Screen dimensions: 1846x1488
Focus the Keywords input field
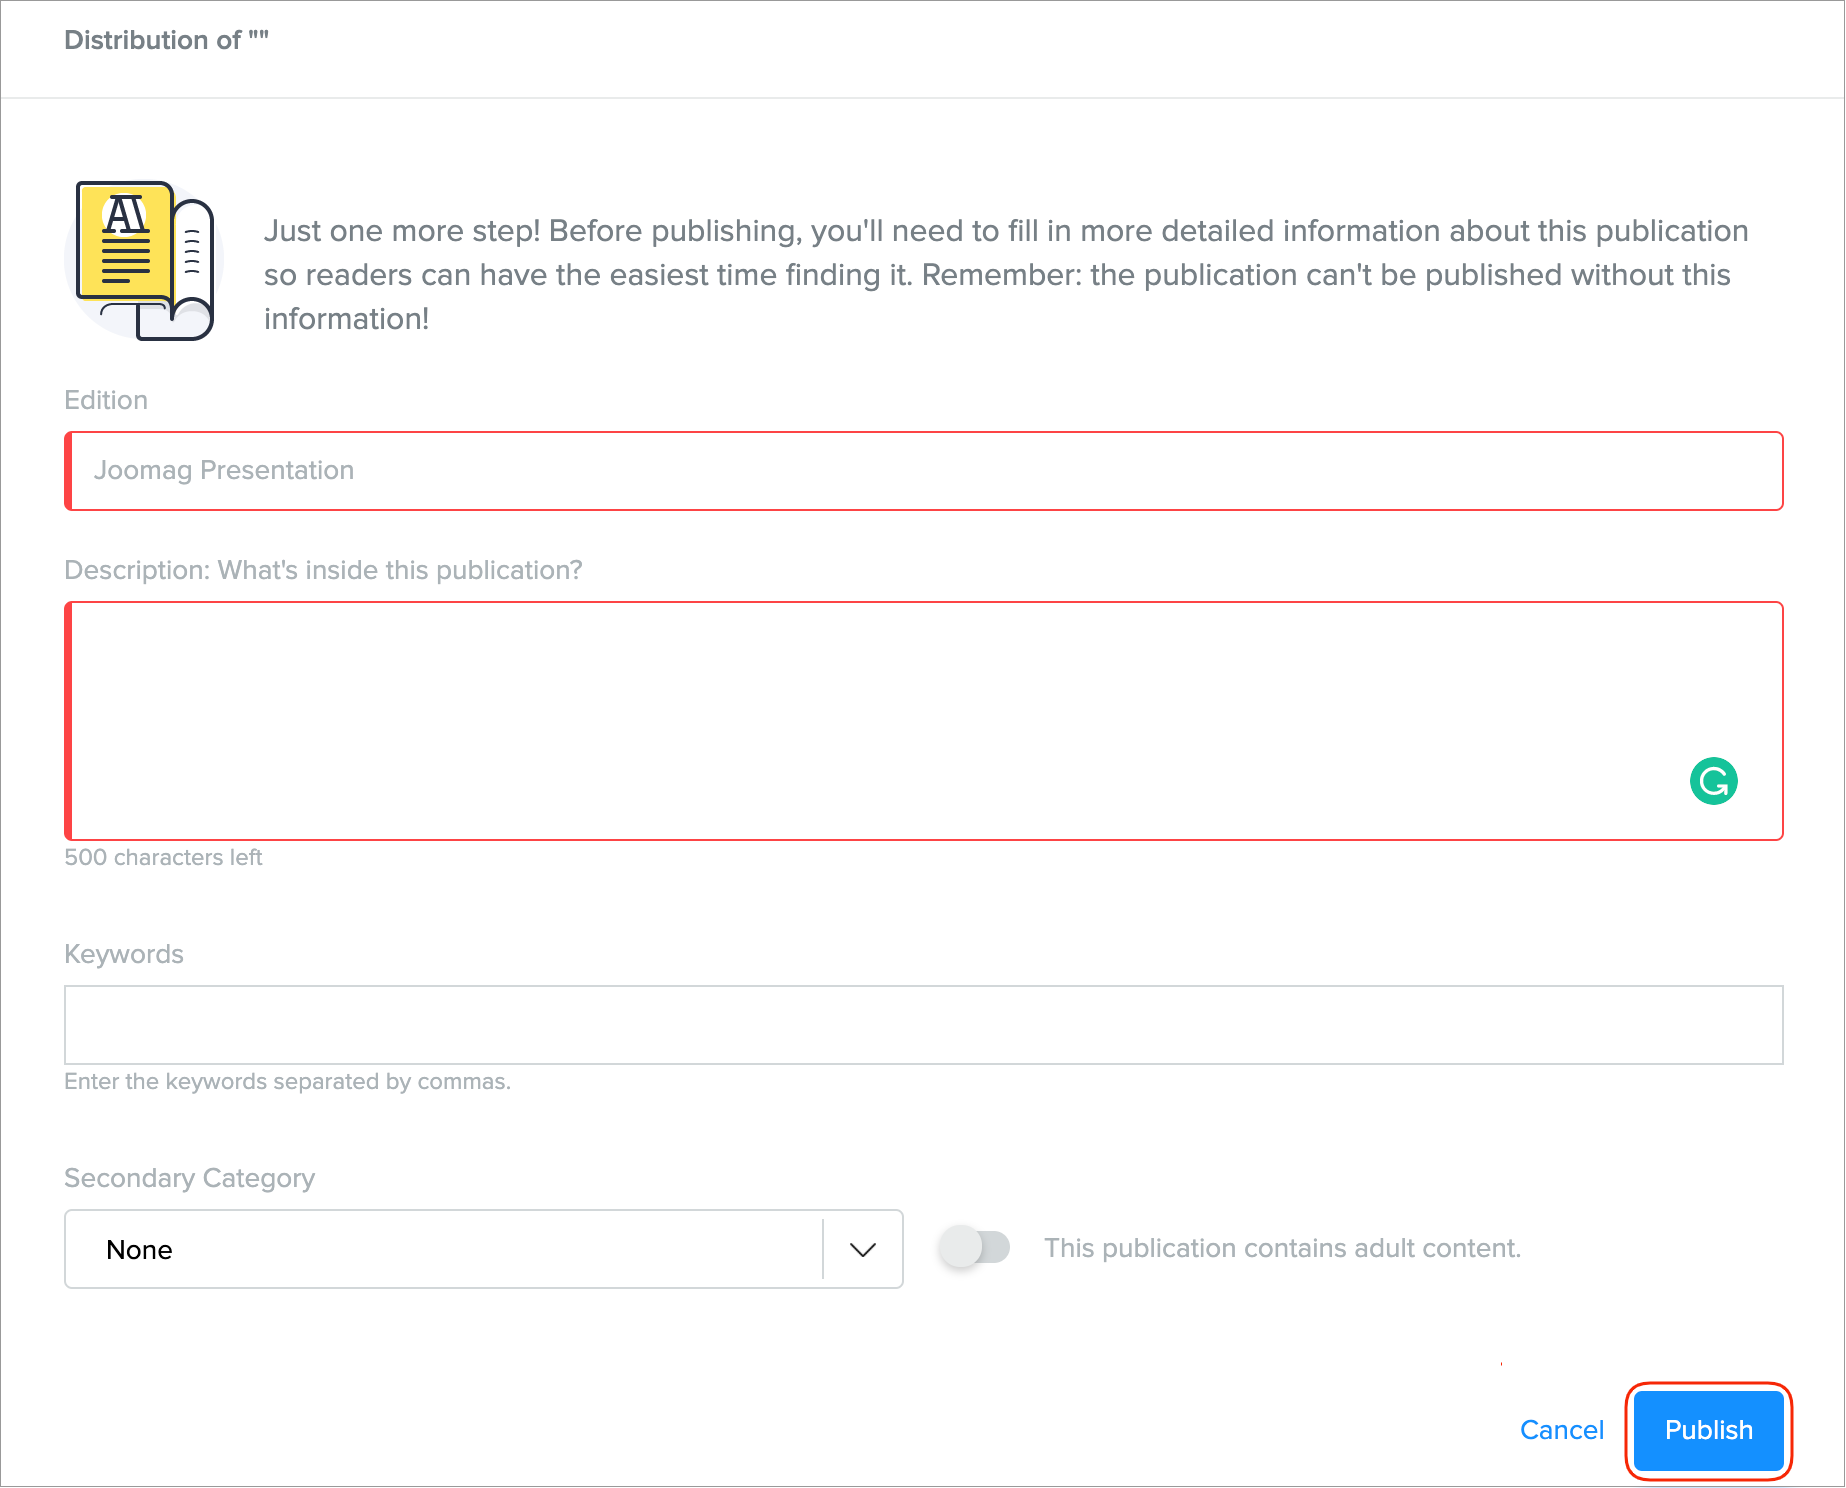(x=923, y=1025)
